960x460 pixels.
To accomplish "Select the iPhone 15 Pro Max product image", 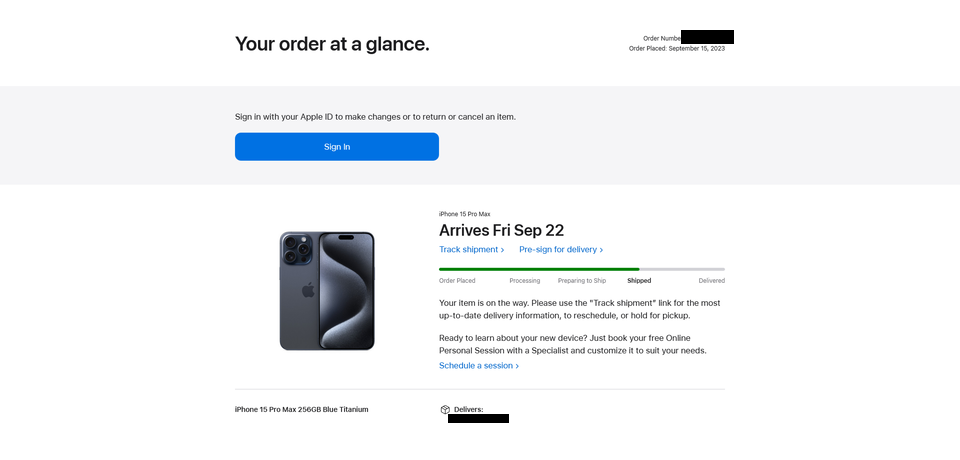I will click(x=327, y=291).
